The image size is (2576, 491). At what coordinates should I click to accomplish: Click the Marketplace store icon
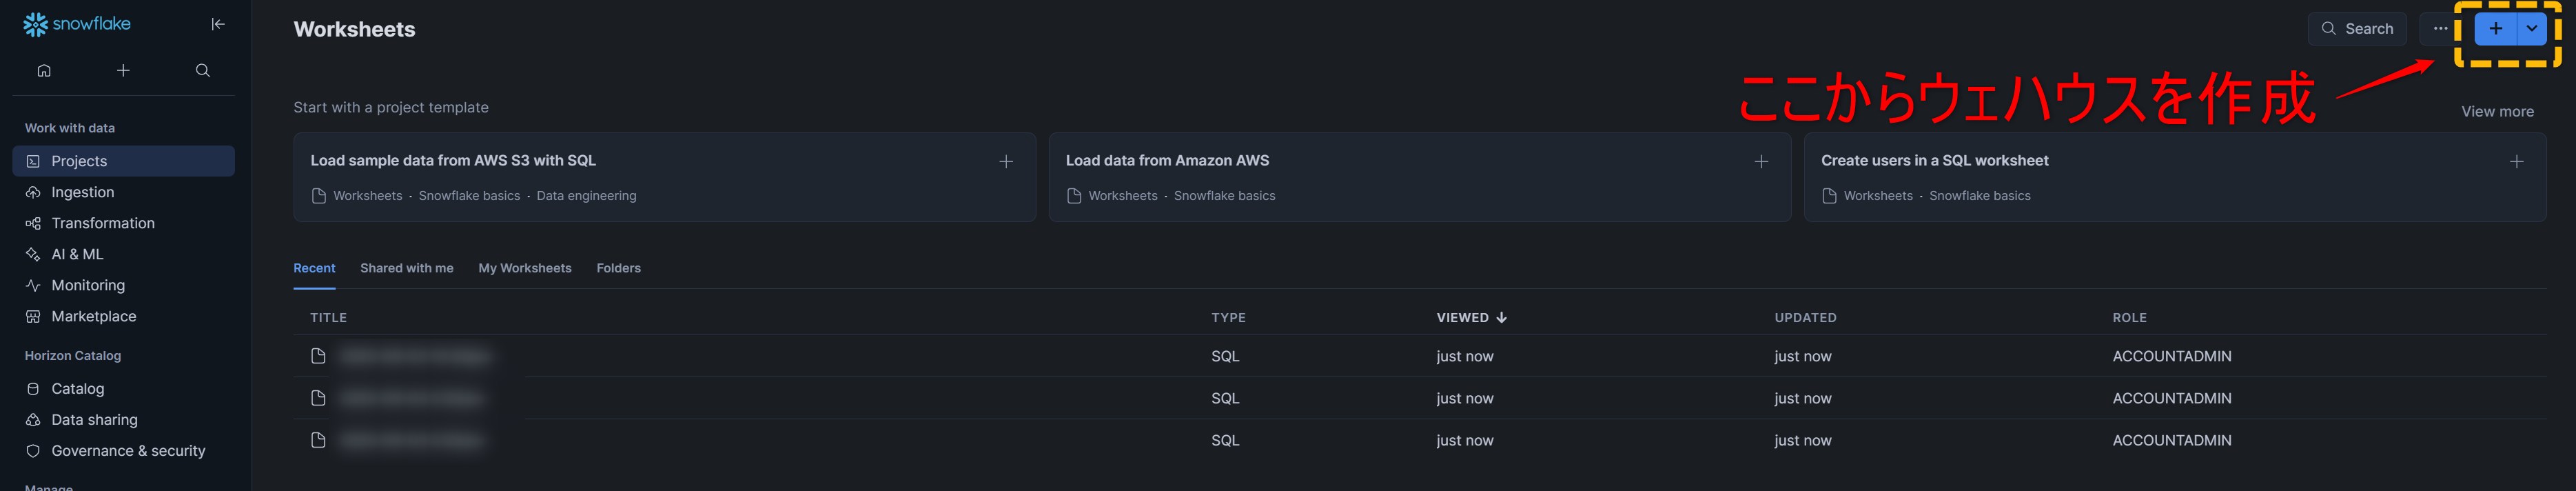tap(33, 316)
